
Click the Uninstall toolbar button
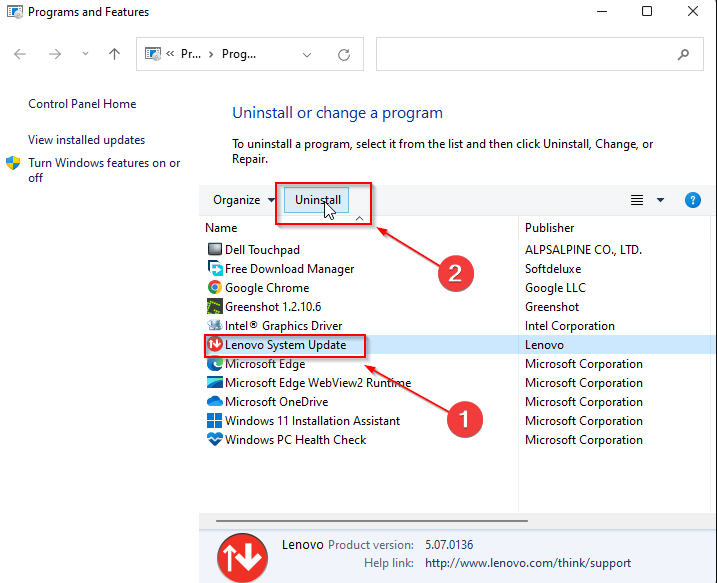[317, 200]
